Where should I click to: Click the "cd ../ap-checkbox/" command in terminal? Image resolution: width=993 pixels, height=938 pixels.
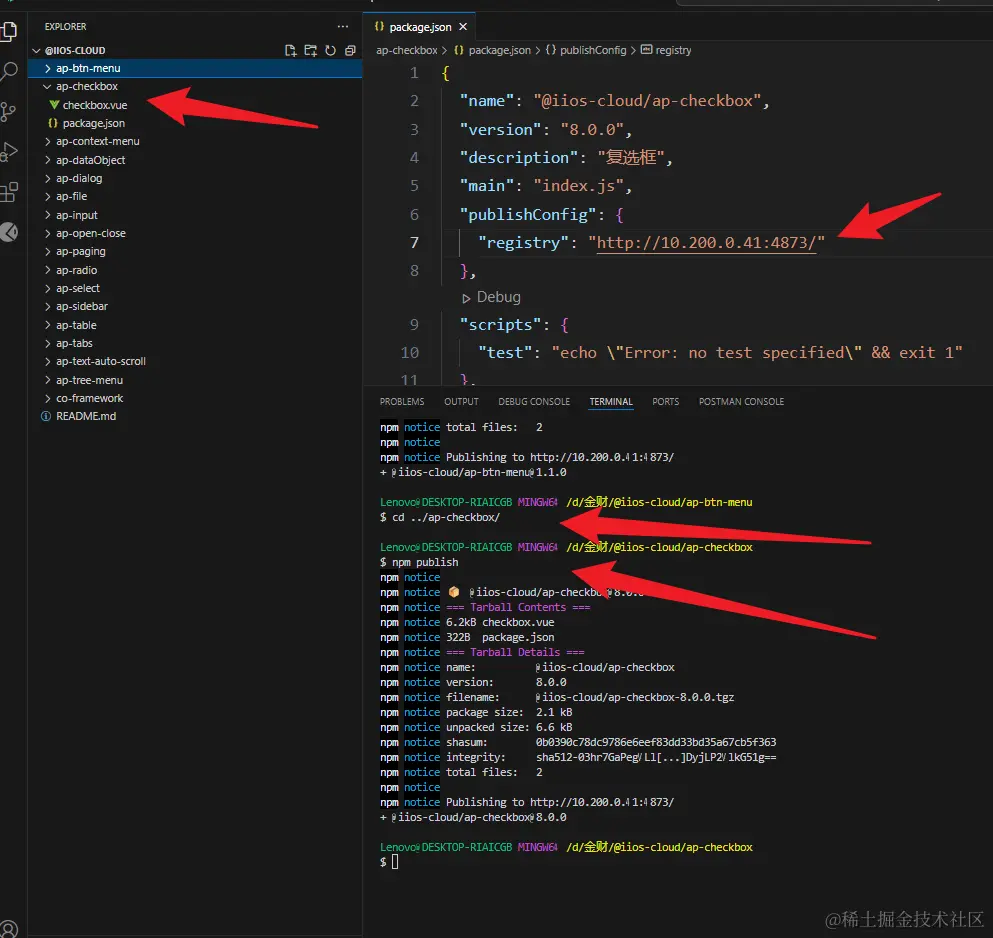pyautogui.click(x=446, y=517)
